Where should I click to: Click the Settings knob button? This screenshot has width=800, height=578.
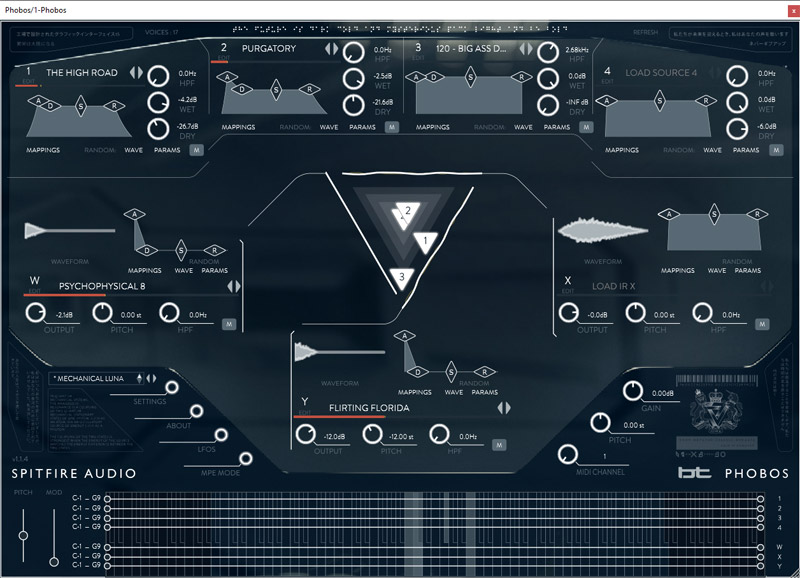pyautogui.click(x=172, y=388)
